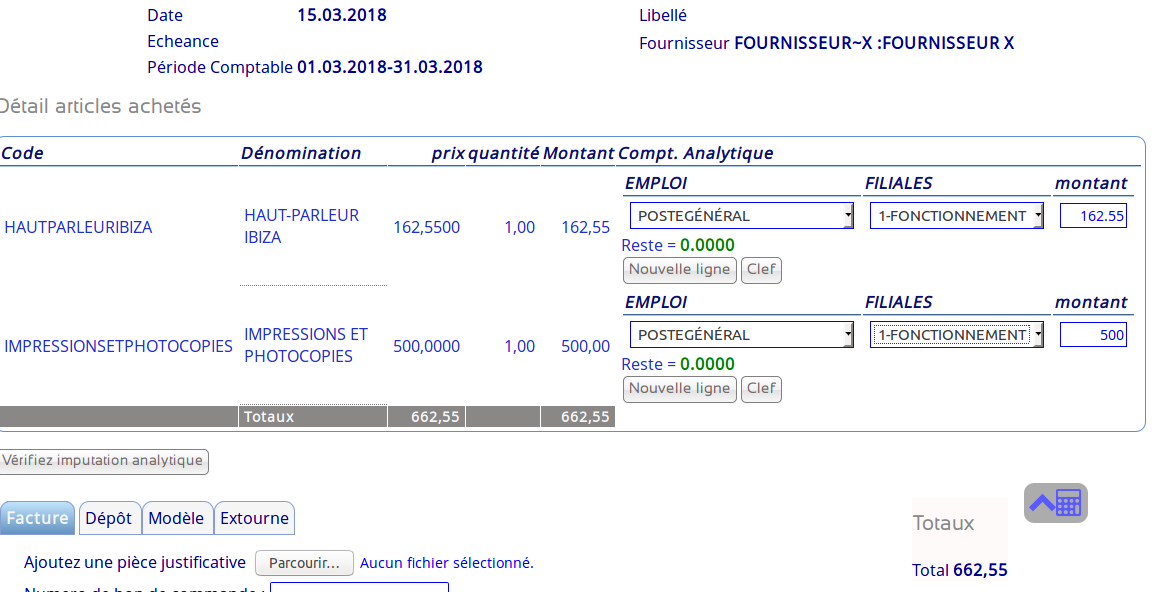Expand FILIALES dropdown for Impressions et Photocopies

coord(956,335)
